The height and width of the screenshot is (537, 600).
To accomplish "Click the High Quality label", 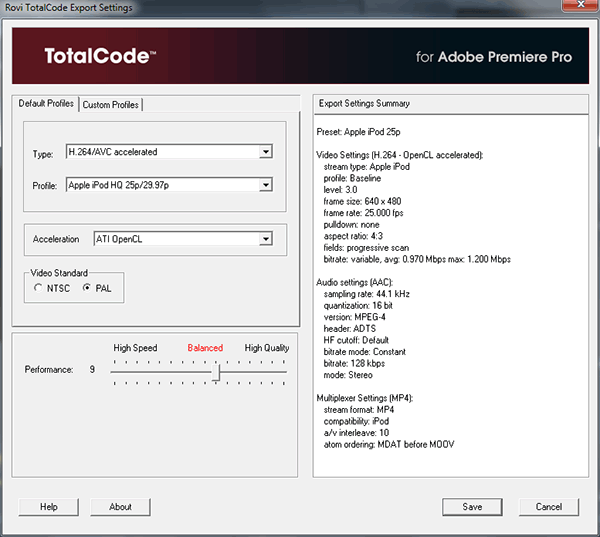I will coord(267,348).
